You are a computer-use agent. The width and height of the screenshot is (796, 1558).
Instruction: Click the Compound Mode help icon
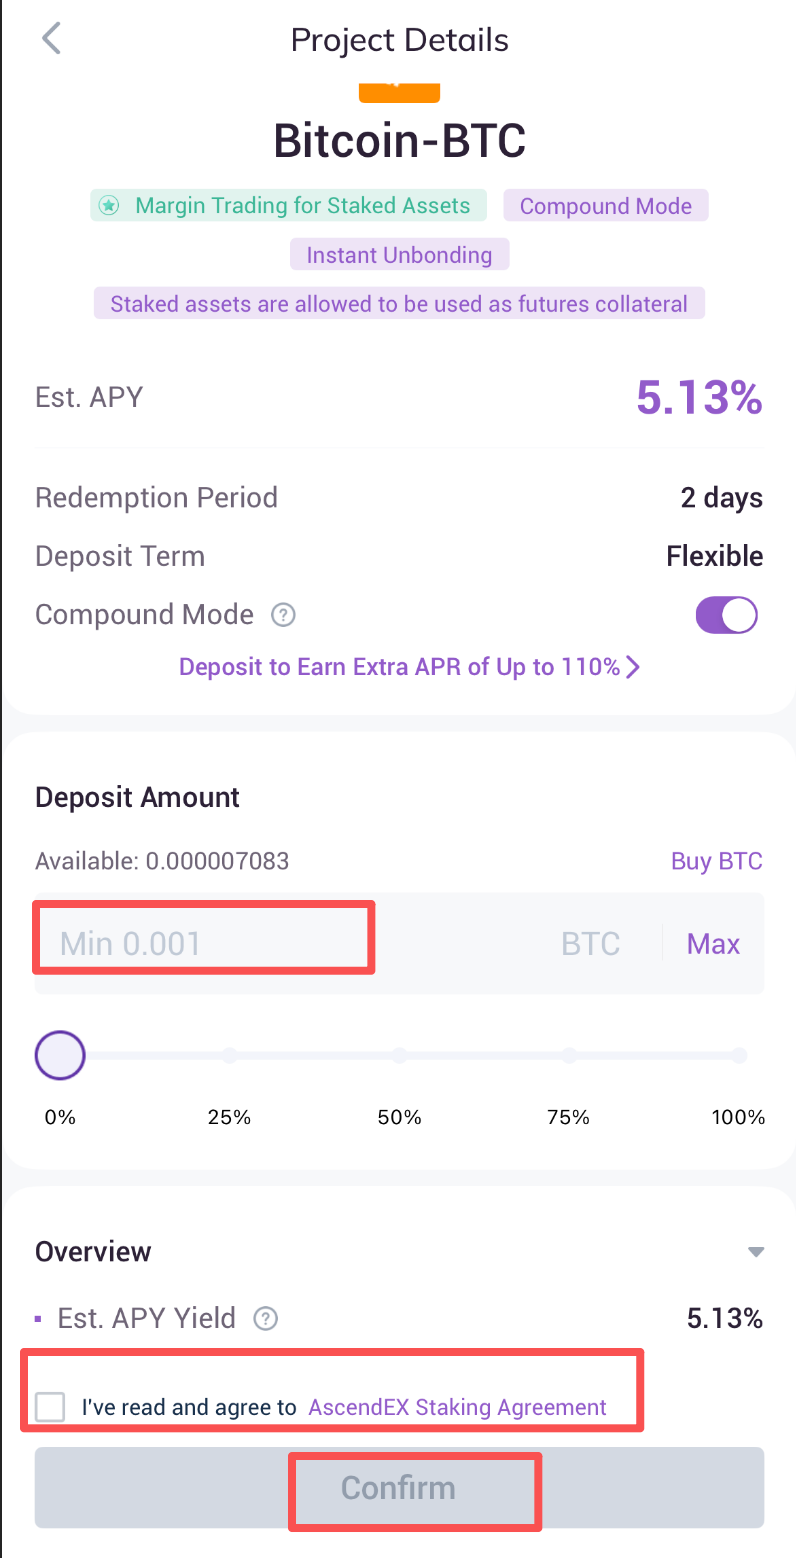tap(284, 615)
